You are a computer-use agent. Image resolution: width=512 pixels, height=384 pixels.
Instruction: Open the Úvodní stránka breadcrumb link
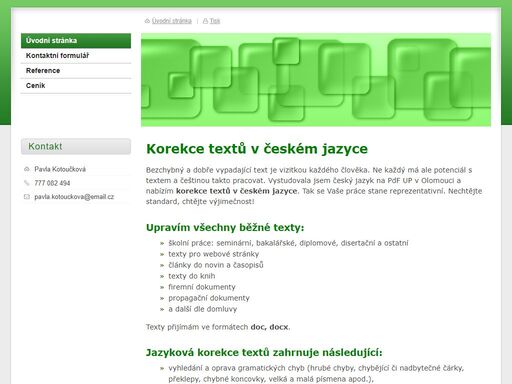pos(172,21)
